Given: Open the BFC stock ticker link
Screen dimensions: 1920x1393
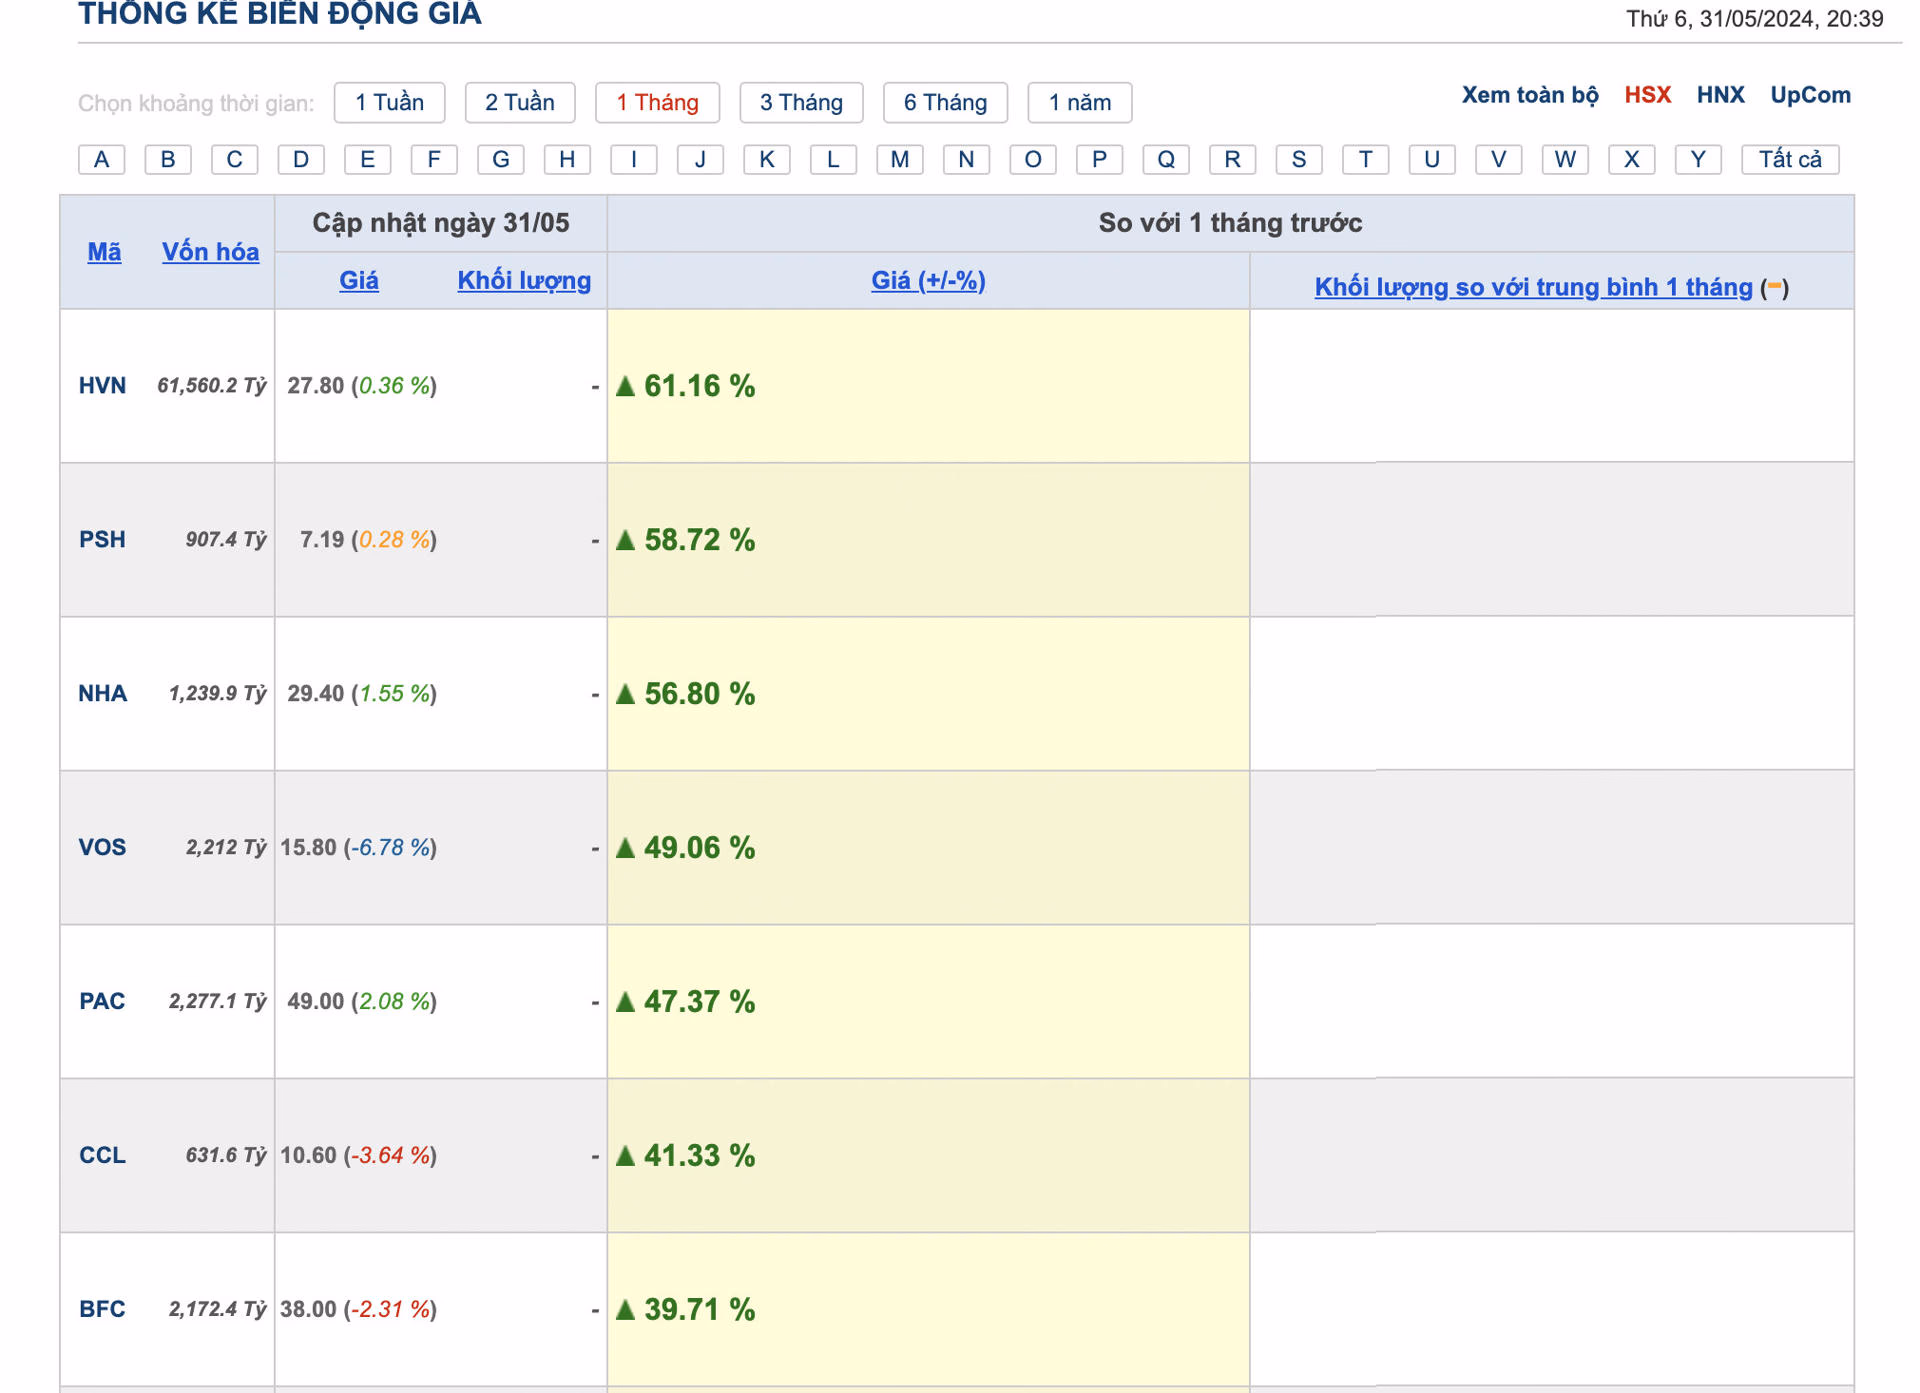Looking at the screenshot, I should pos(102,1310).
